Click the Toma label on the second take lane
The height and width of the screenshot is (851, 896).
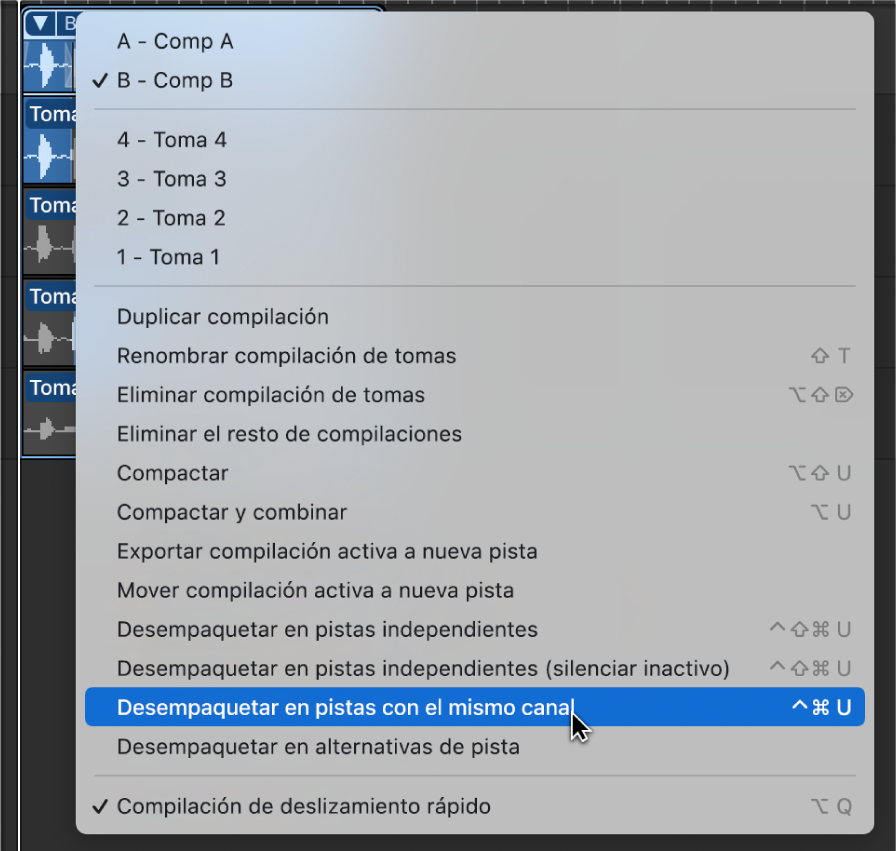50,205
